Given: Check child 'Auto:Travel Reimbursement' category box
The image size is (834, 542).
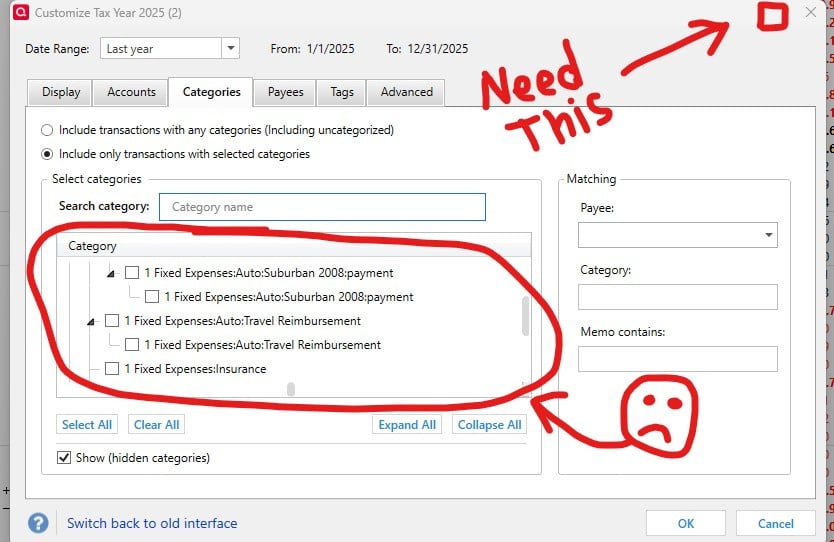Looking at the screenshot, I should pyautogui.click(x=132, y=345).
